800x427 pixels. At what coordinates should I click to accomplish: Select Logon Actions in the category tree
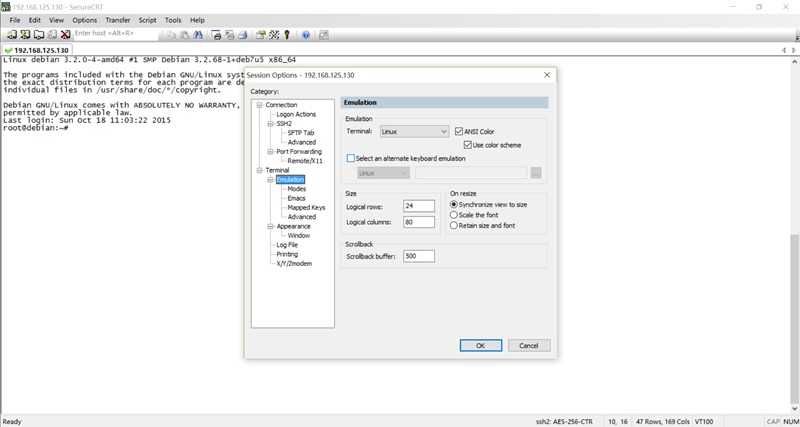[x=296, y=114]
